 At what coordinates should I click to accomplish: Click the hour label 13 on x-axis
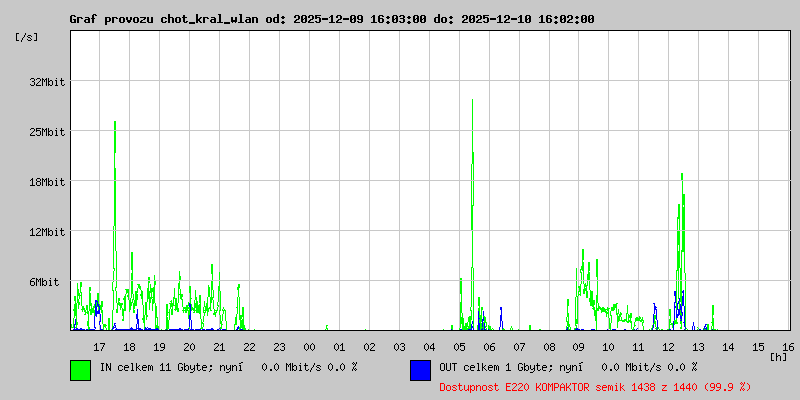point(698,347)
